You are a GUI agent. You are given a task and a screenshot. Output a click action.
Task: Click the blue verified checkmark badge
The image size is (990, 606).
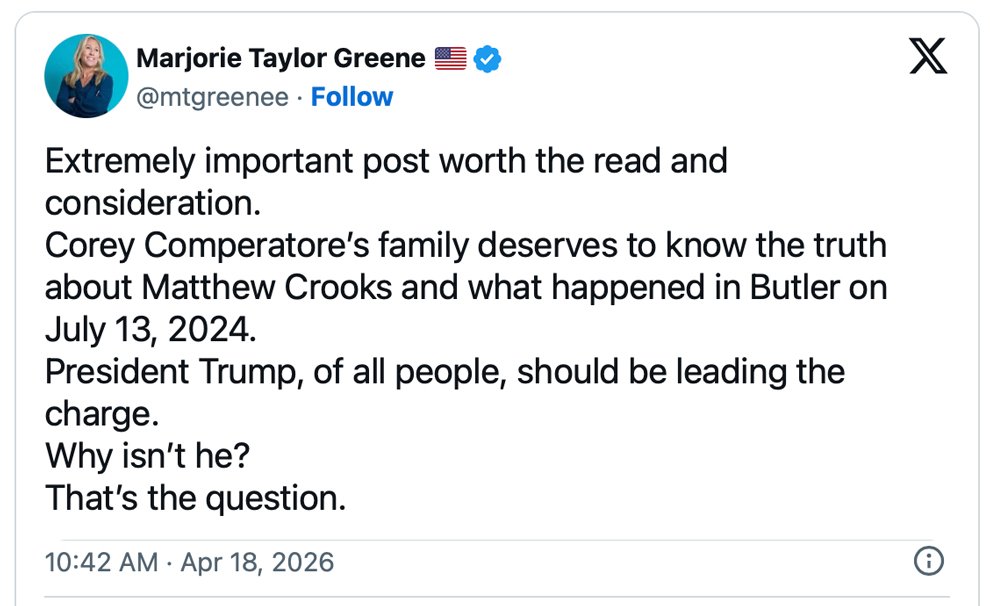tap(487, 59)
